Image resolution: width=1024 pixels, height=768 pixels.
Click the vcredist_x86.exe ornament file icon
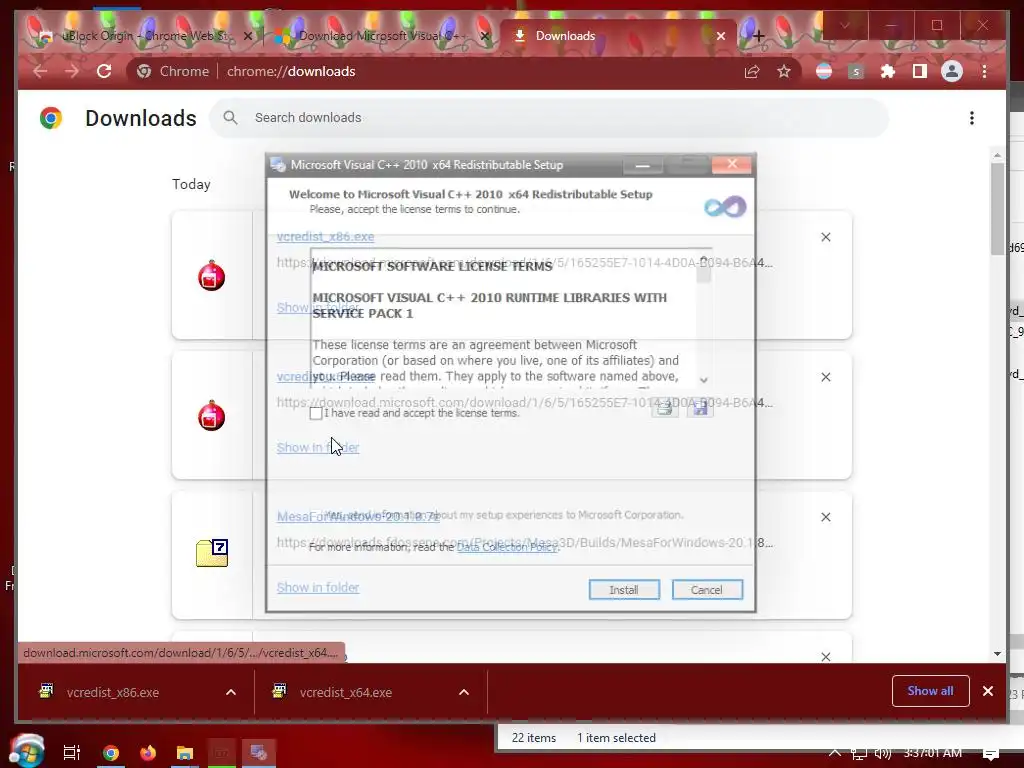pyautogui.click(x=212, y=276)
